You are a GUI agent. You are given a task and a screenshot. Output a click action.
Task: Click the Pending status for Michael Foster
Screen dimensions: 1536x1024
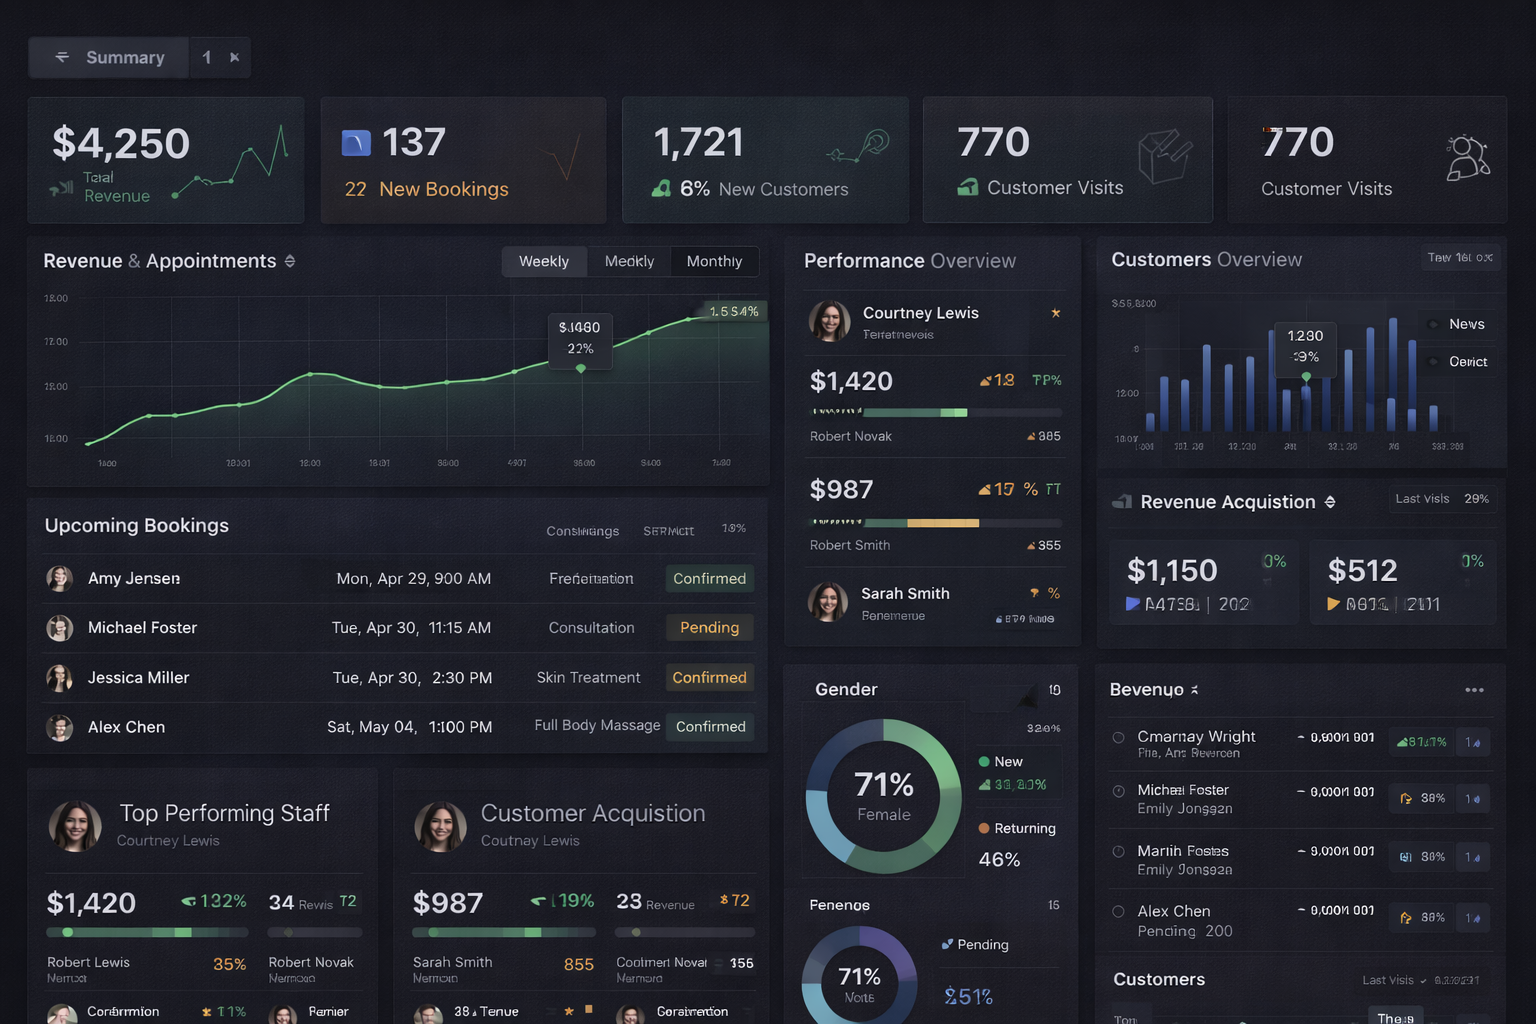709,628
